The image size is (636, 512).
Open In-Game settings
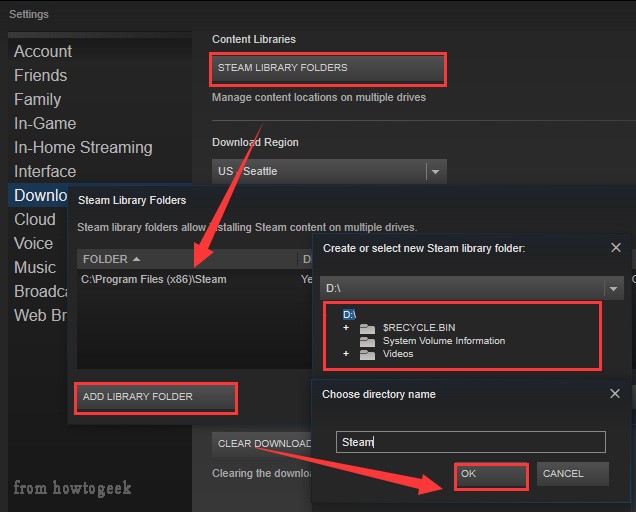click(45, 123)
